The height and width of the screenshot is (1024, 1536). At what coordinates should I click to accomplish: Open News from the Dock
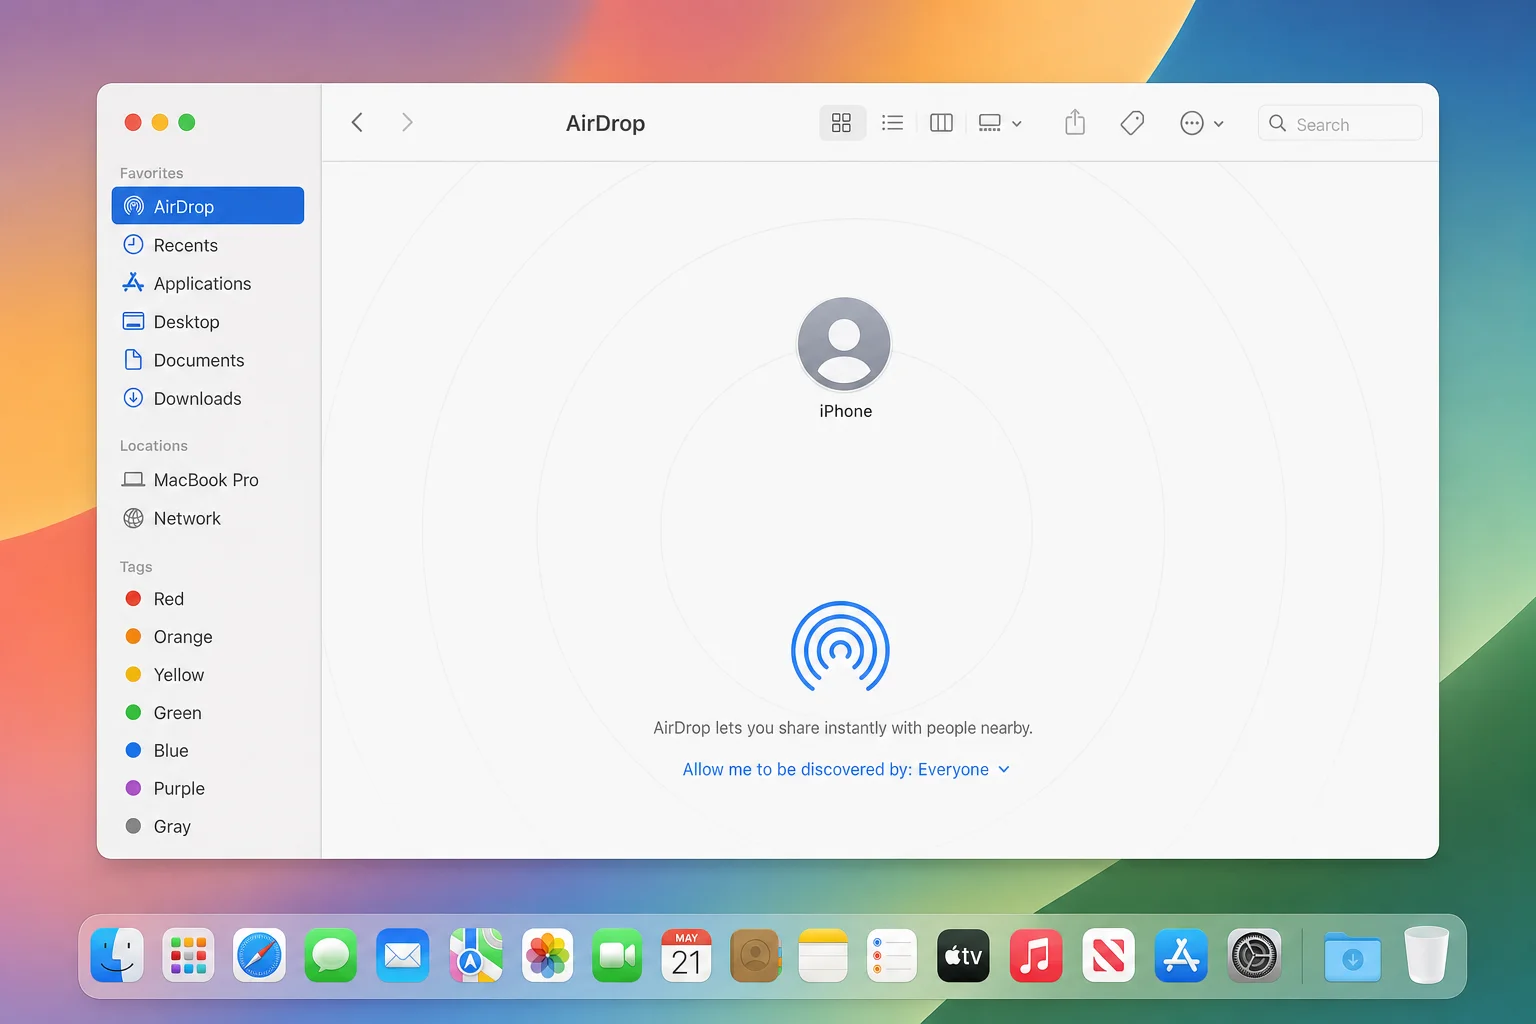click(1108, 956)
